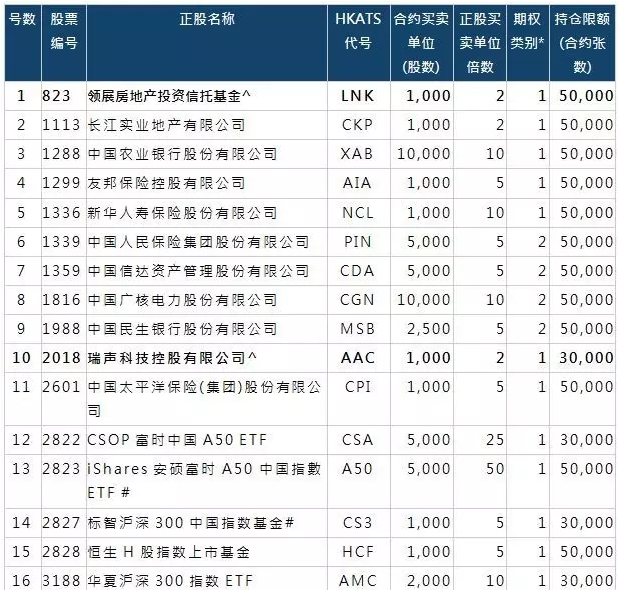Click the '合约买卖单位 (股数)' header
This screenshot has width=619, height=590.
click(x=421, y=43)
